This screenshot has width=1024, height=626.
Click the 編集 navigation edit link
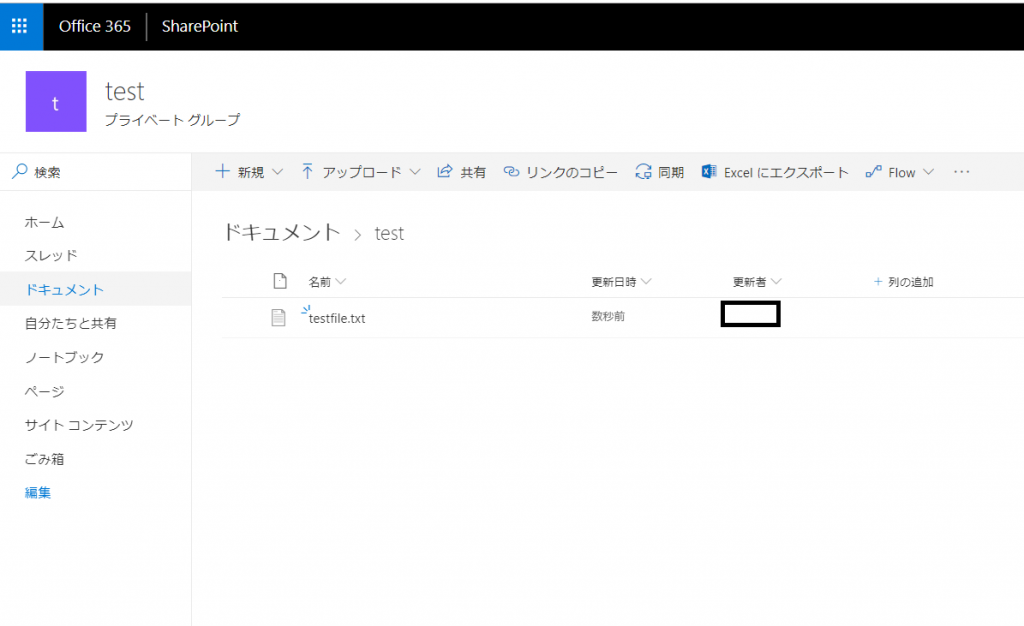coord(38,493)
